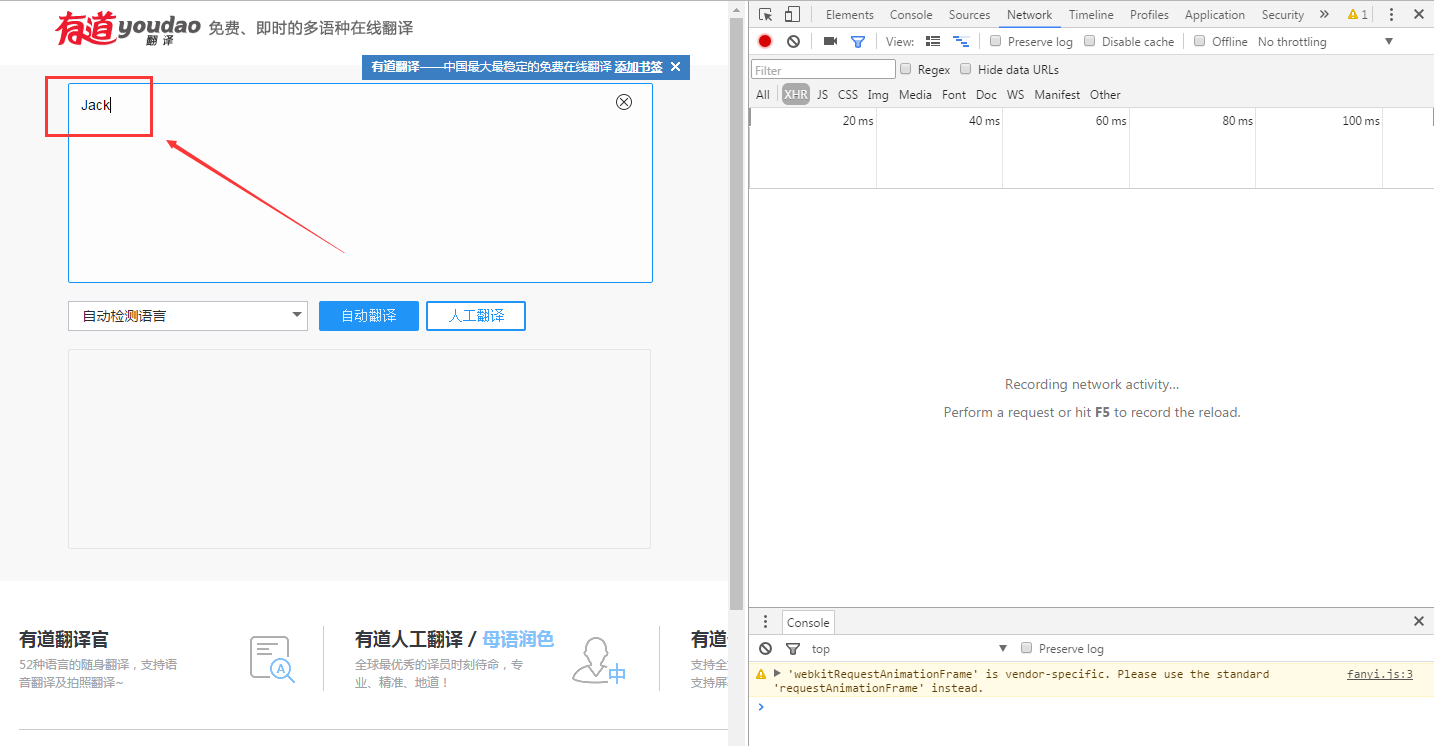Enable the Disable cache checkbox
Screen dimensions: 1434x746
tap(1090, 41)
